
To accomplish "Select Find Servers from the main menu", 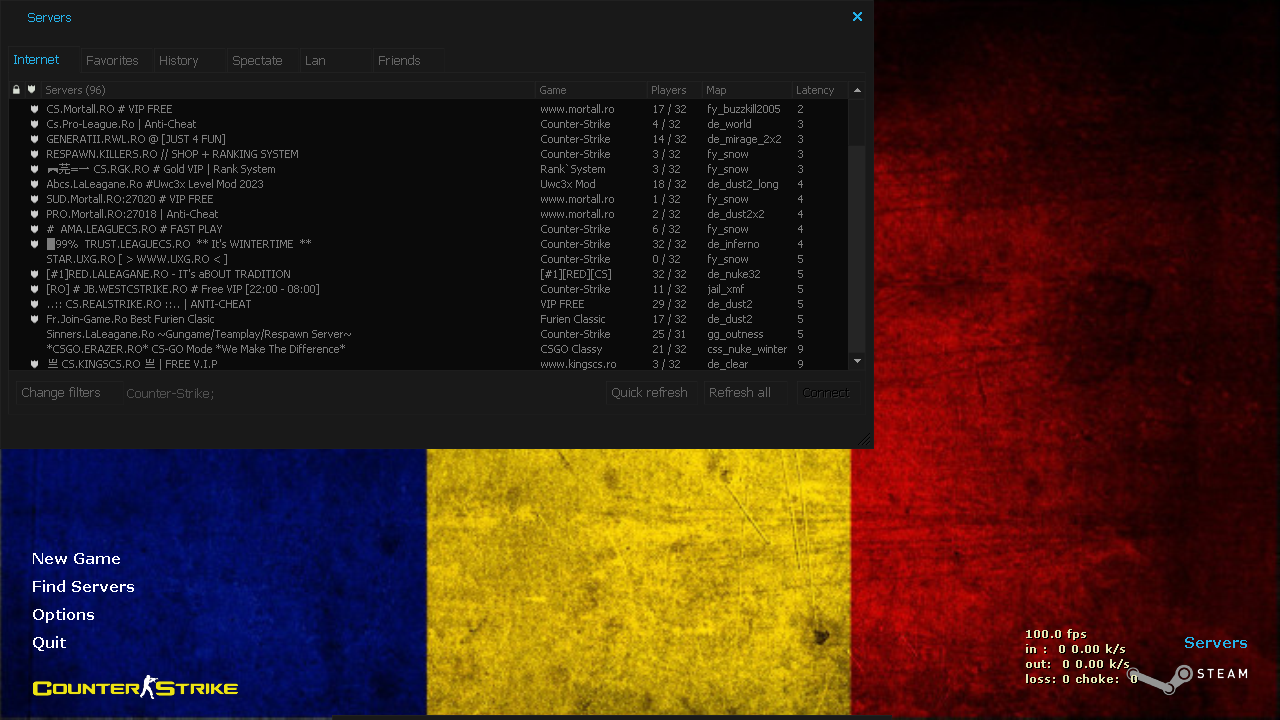I will [83, 586].
